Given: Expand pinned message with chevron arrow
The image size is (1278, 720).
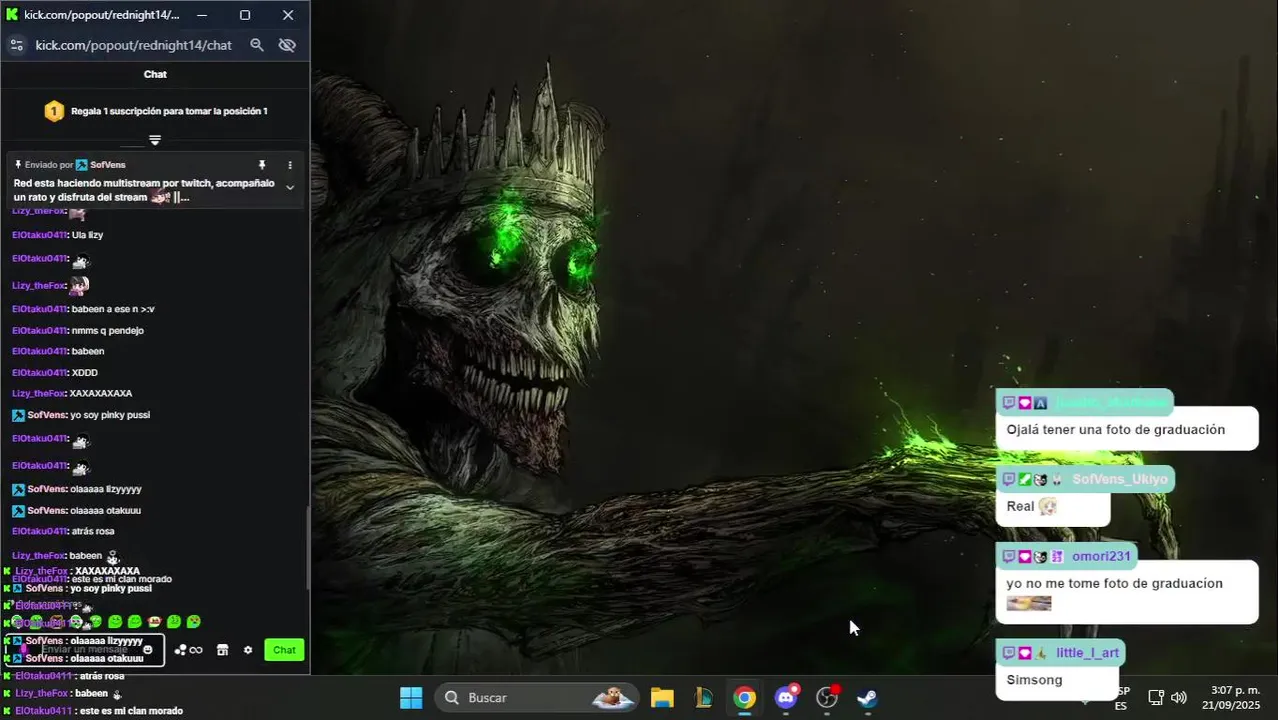Looking at the screenshot, I should click(290, 187).
